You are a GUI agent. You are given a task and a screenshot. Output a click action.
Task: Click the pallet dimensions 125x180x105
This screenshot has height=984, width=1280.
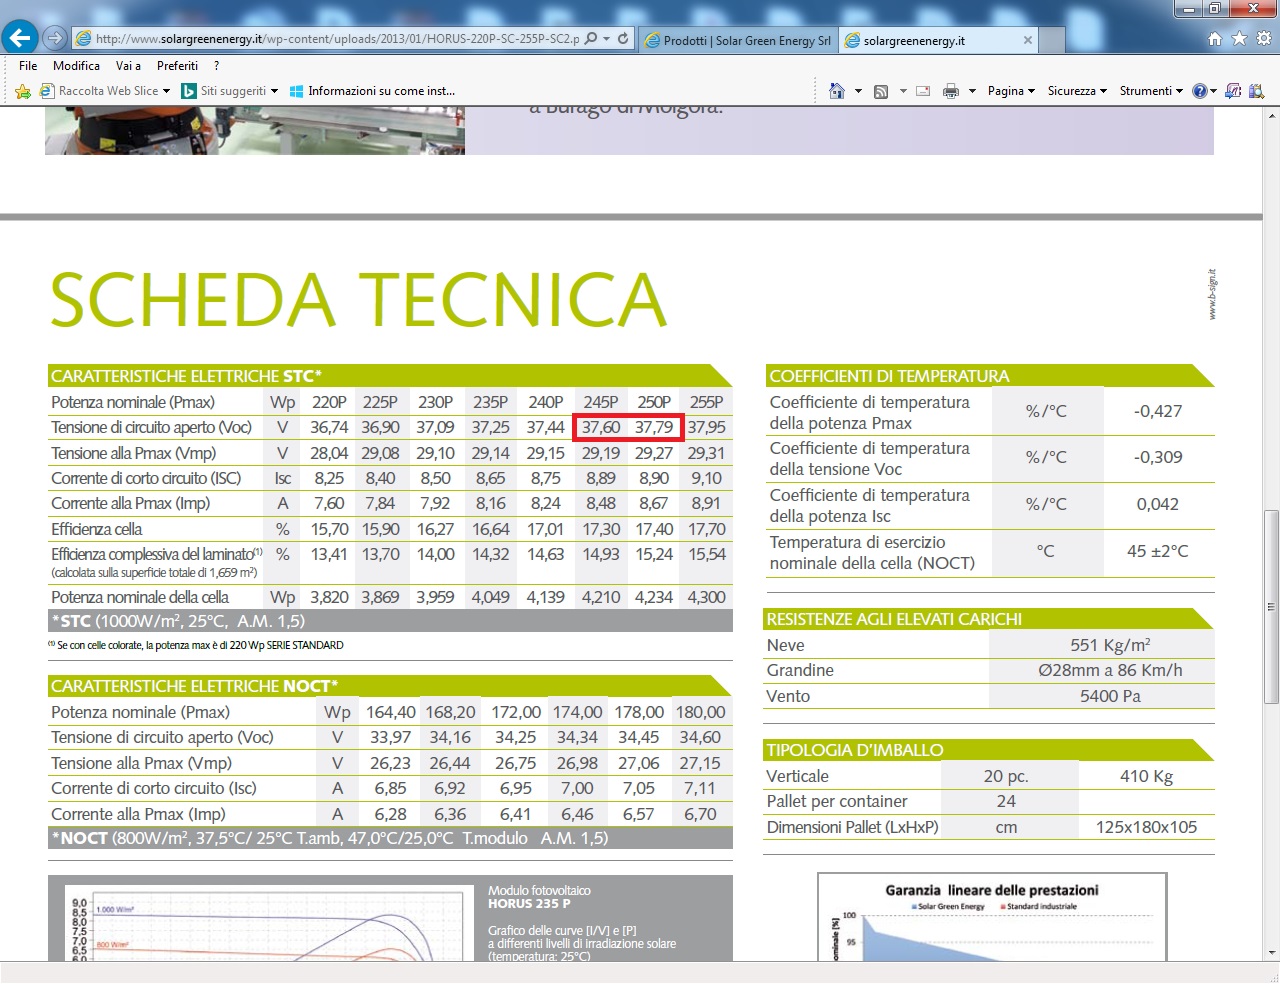tap(1146, 827)
